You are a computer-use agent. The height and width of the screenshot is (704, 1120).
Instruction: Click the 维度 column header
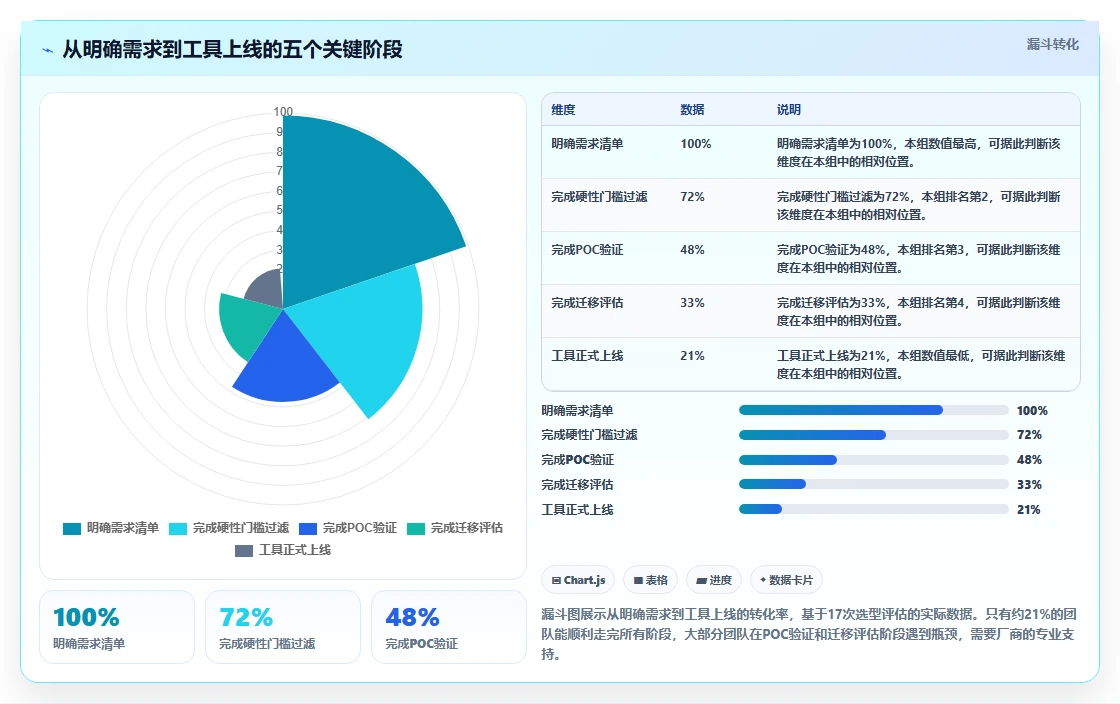tap(563, 110)
